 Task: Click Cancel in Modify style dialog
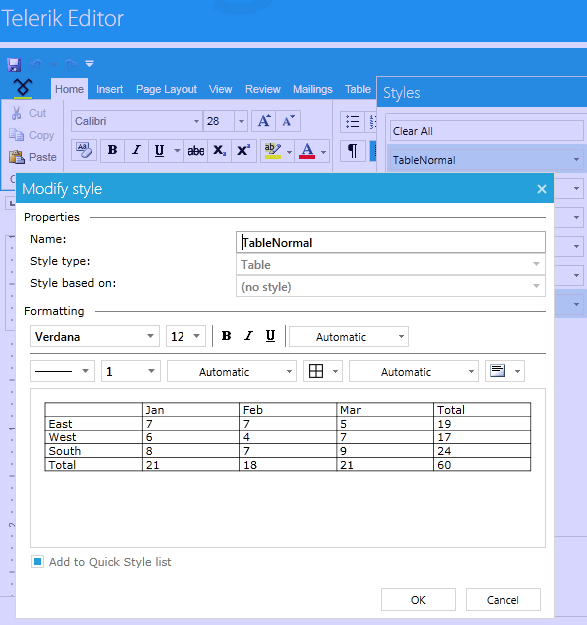[x=503, y=599]
